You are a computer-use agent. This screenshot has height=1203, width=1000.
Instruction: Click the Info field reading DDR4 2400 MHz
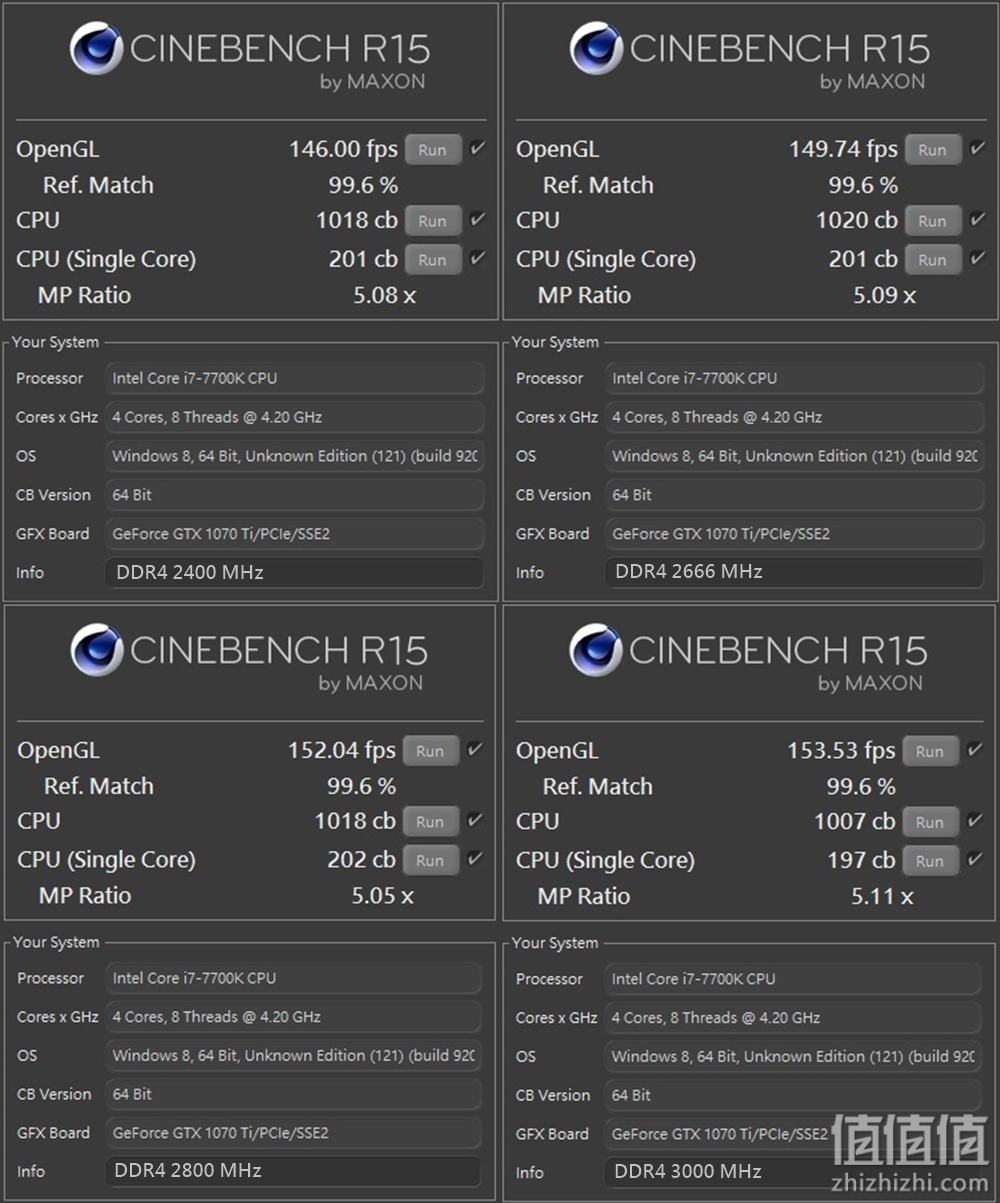click(x=294, y=573)
